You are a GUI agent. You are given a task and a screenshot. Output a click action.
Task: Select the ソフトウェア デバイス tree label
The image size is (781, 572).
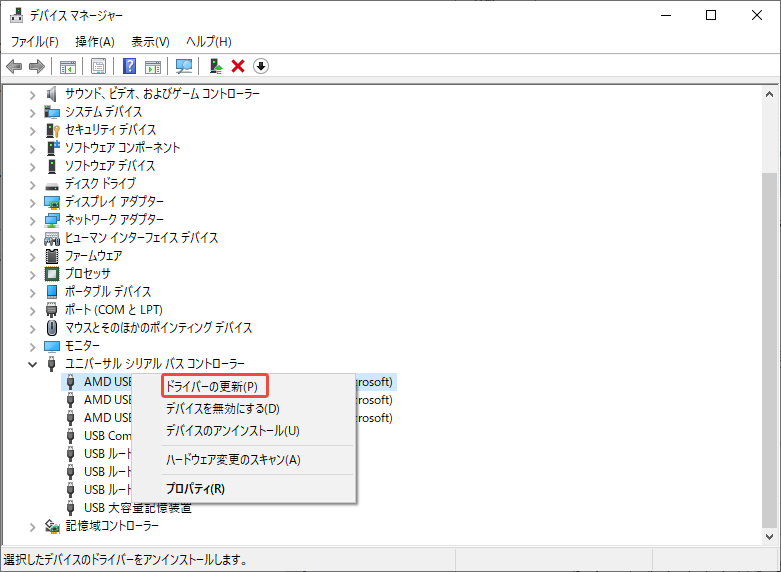point(110,165)
